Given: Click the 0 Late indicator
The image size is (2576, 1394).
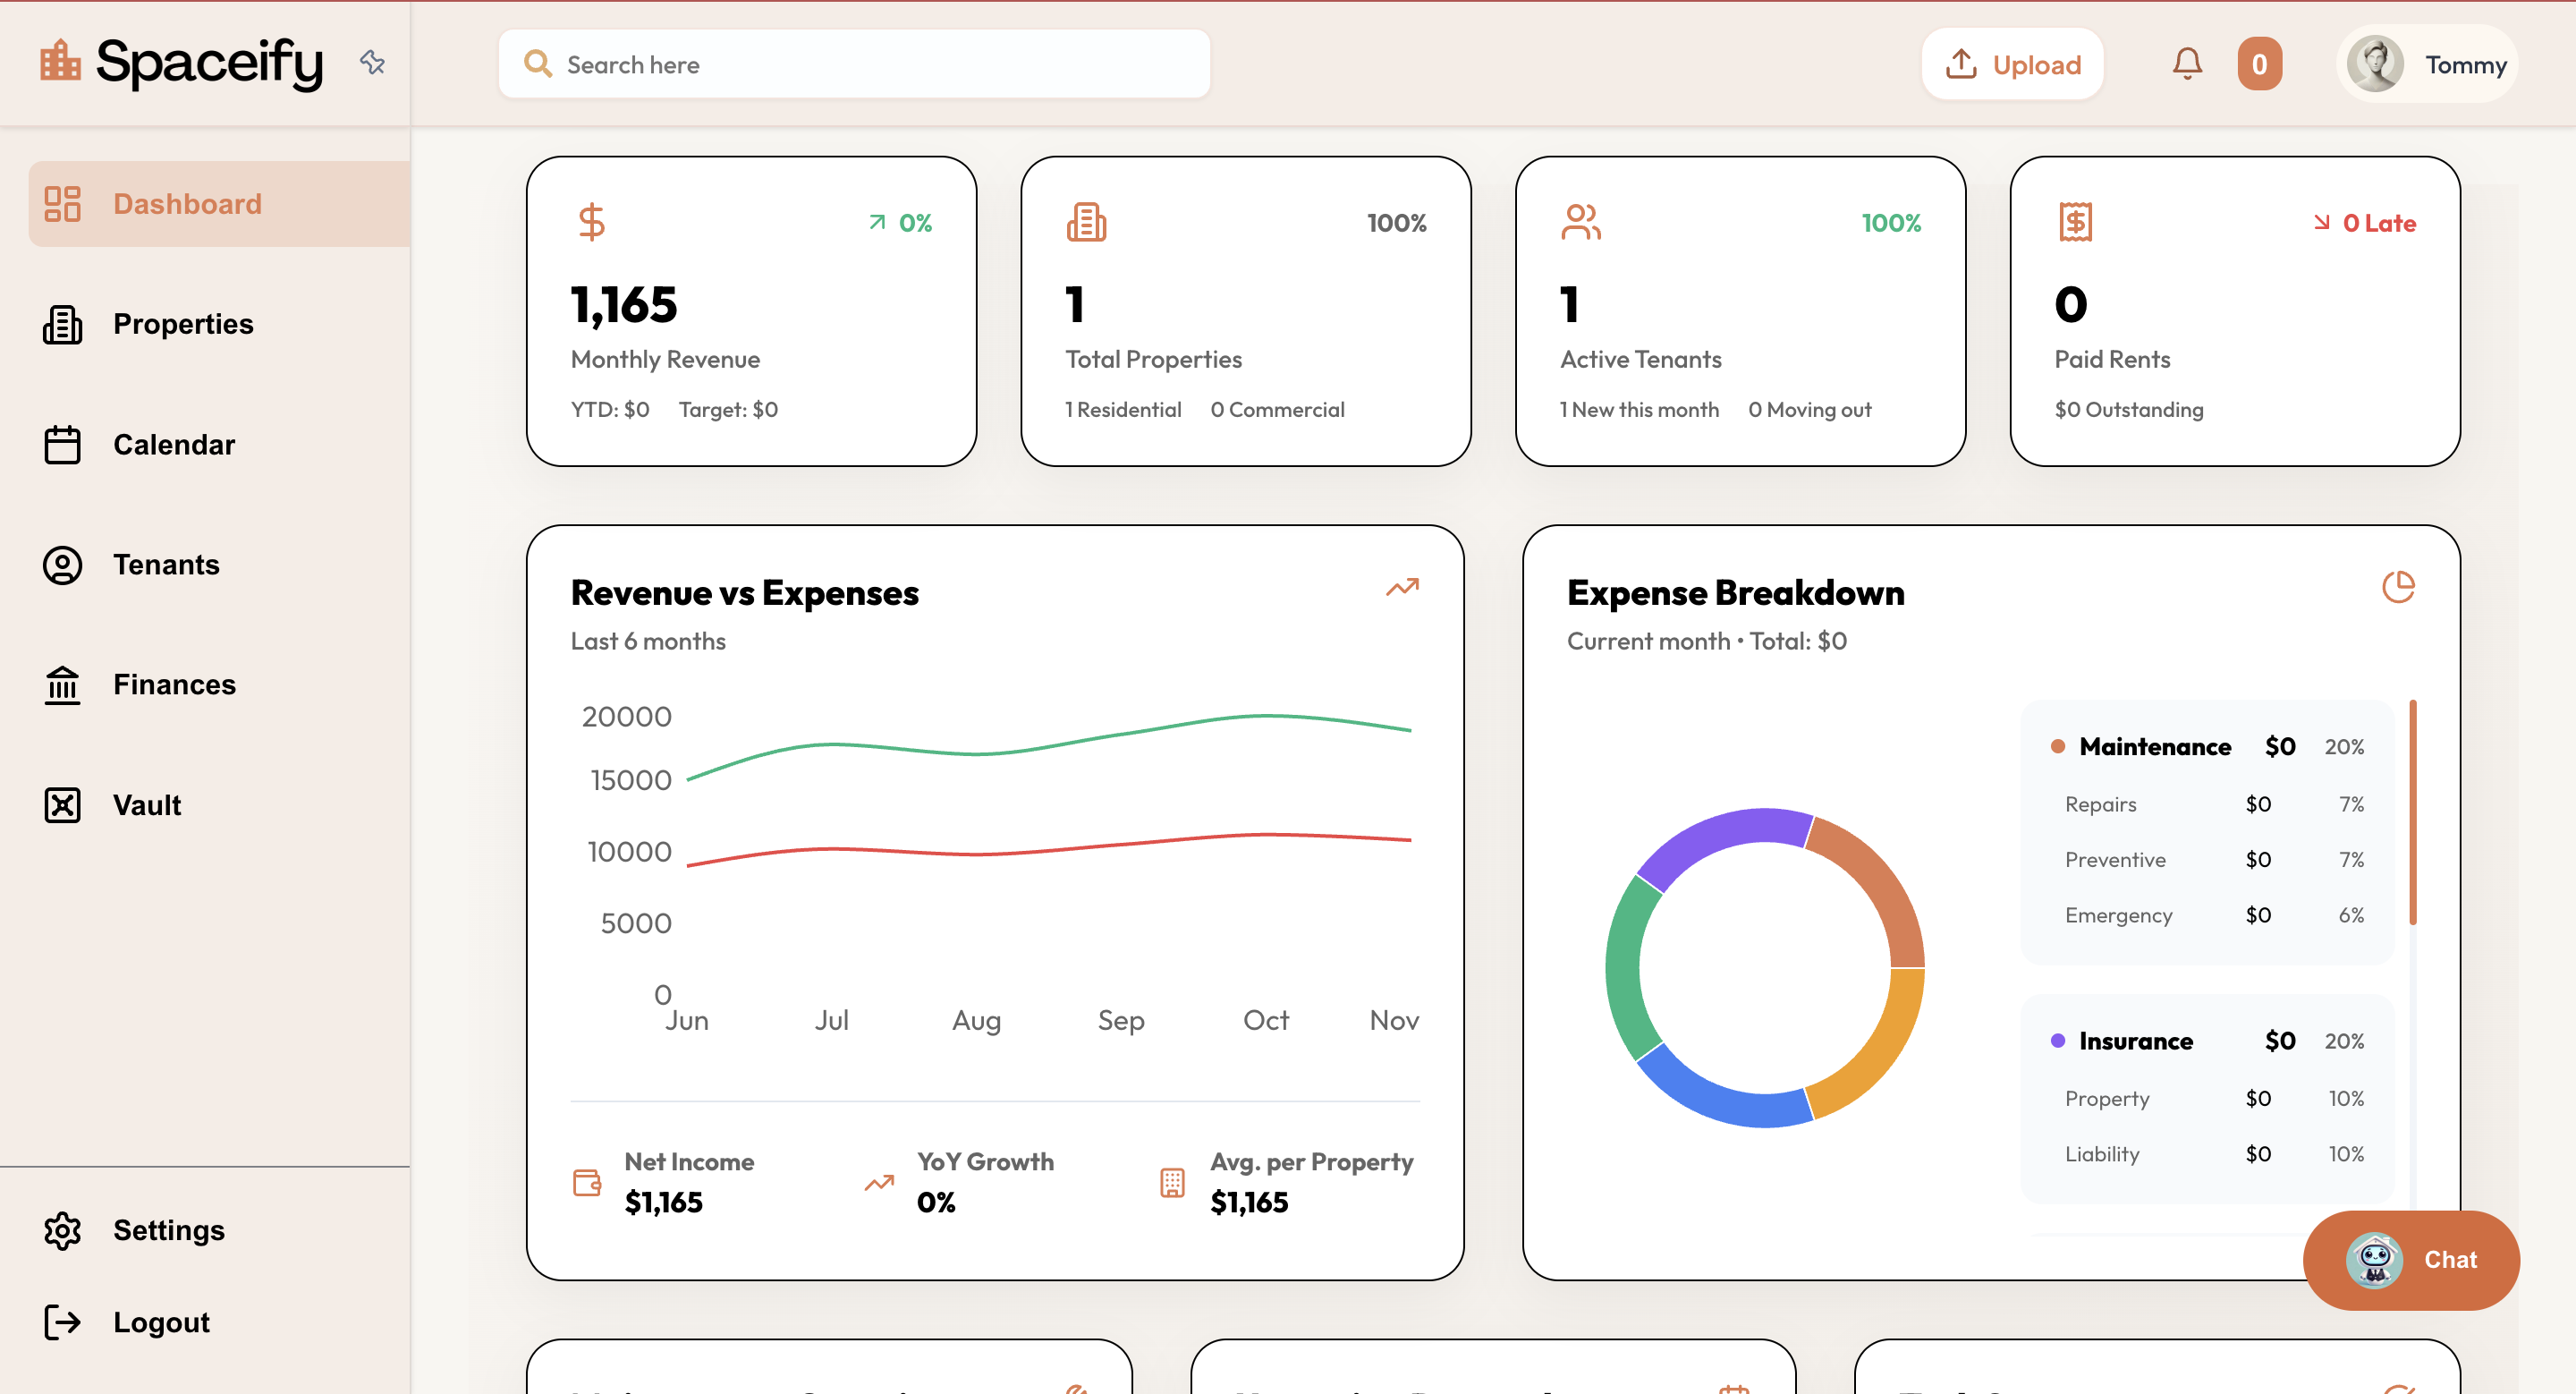Looking at the screenshot, I should pyautogui.click(x=2365, y=222).
